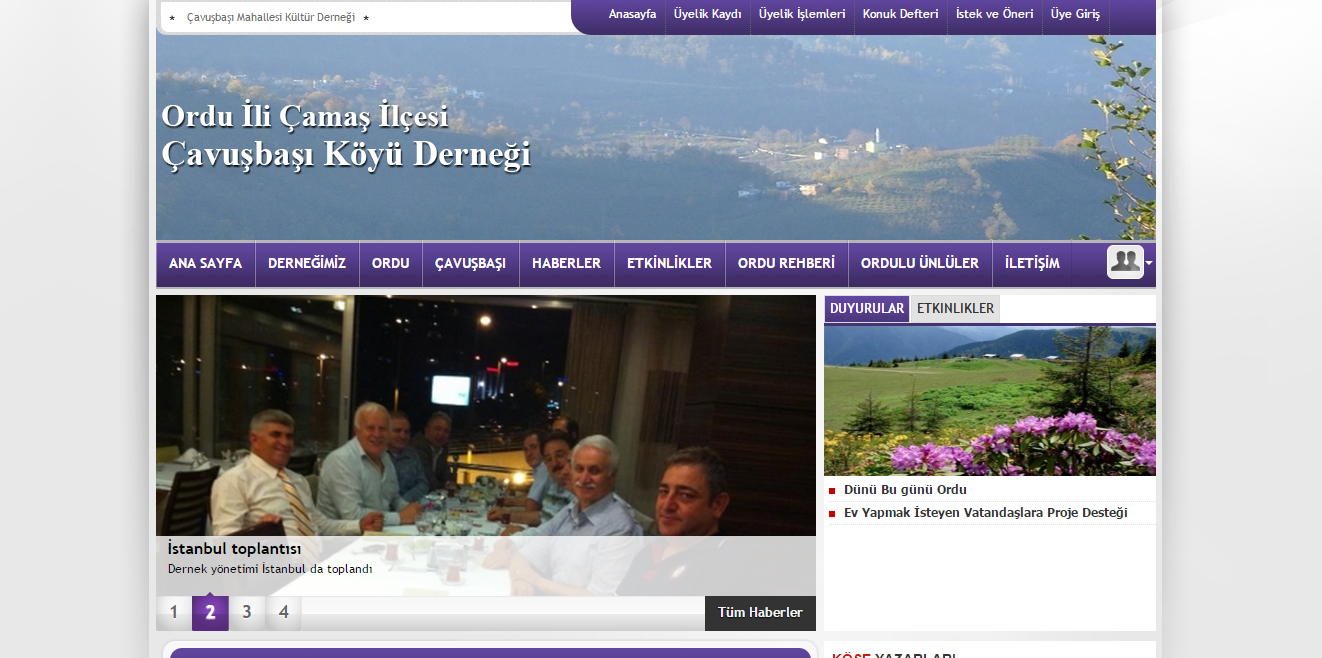This screenshot has height=658, width=1322.
Task: Open the DERNEĞİMİZ menu item
Action: click(x=306, y=264)
